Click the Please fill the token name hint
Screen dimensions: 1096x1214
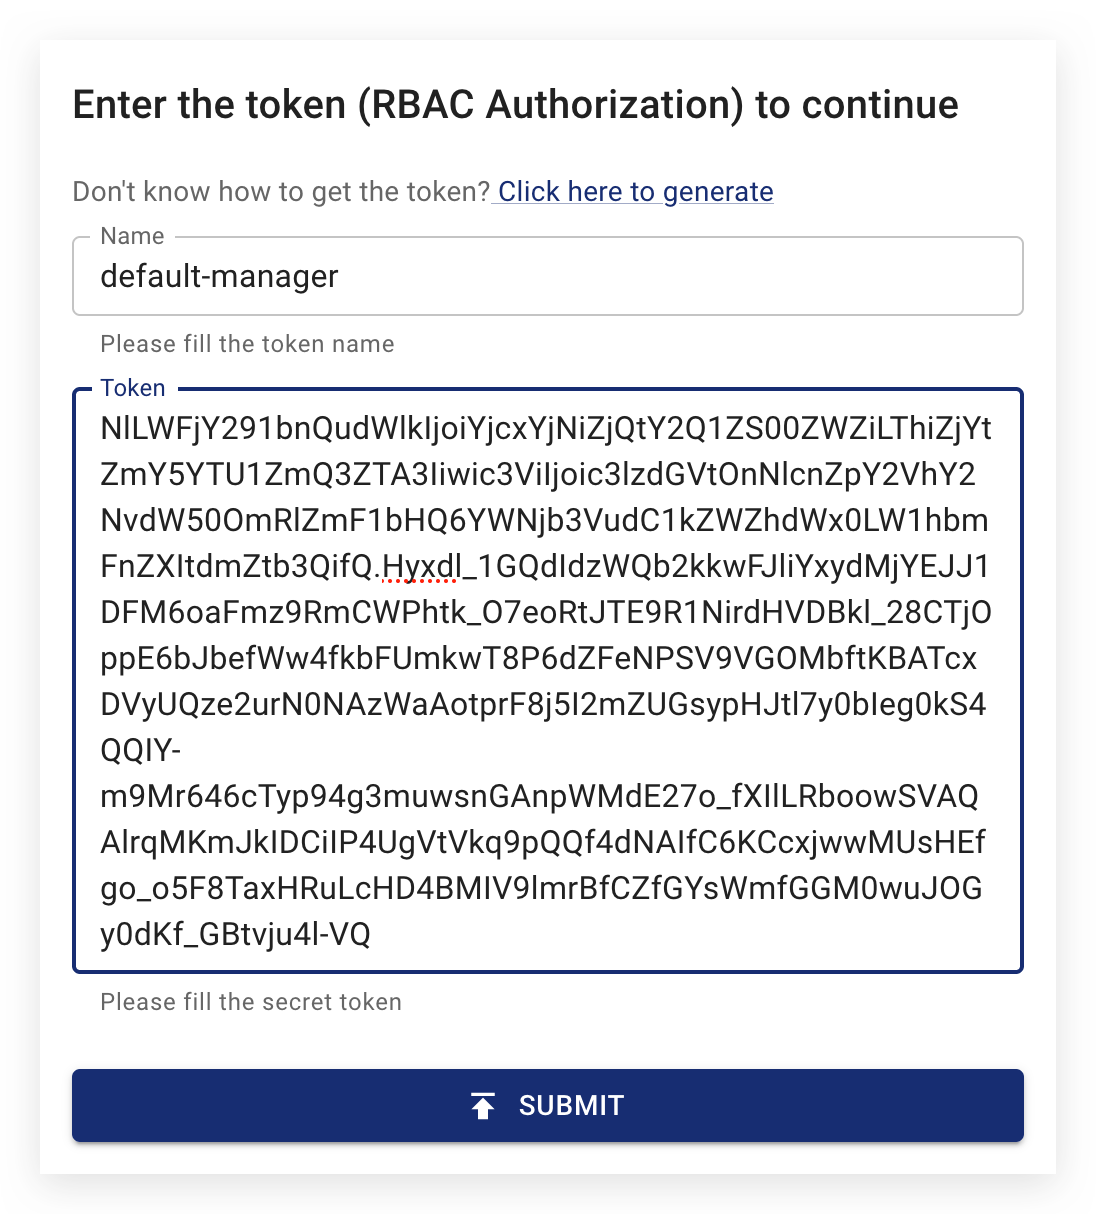(246, 344)
